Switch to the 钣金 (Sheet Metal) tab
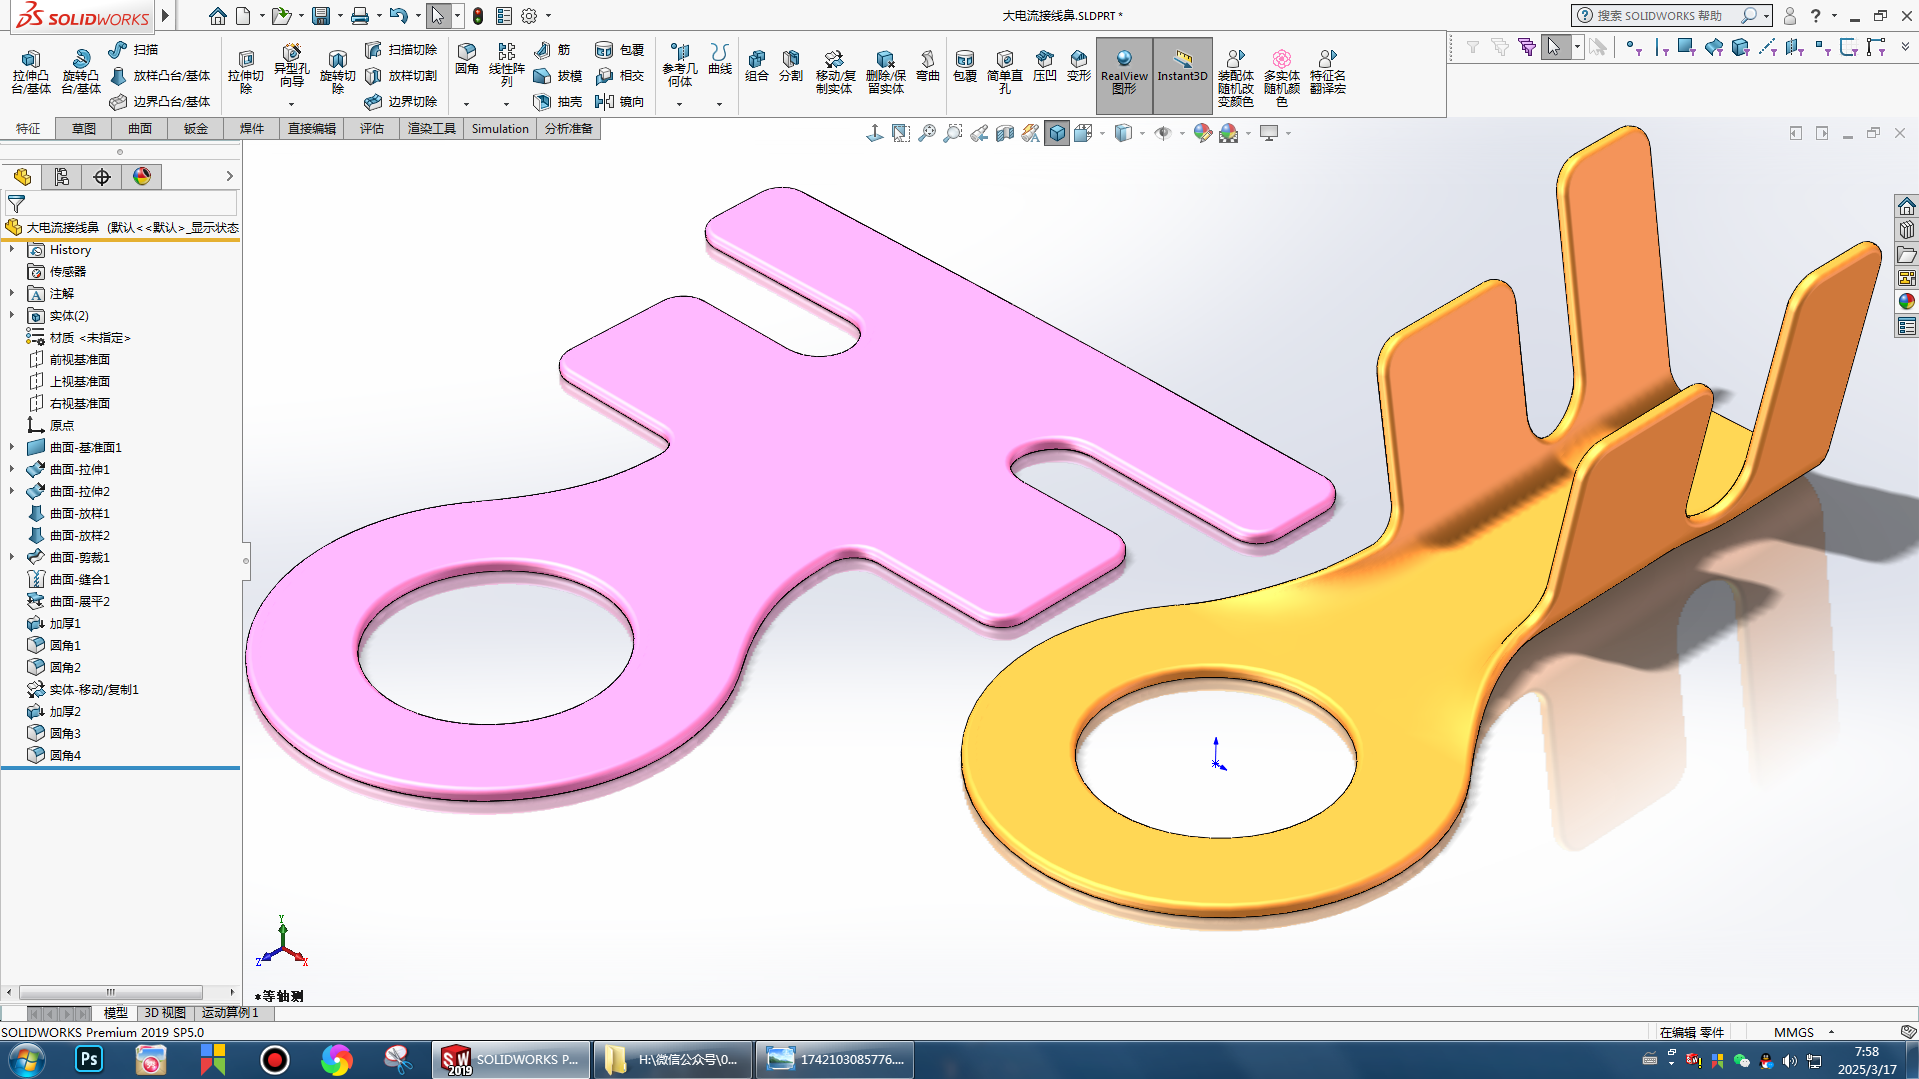The height and width of the screenshot is (1079, 1919). [196, 128]
